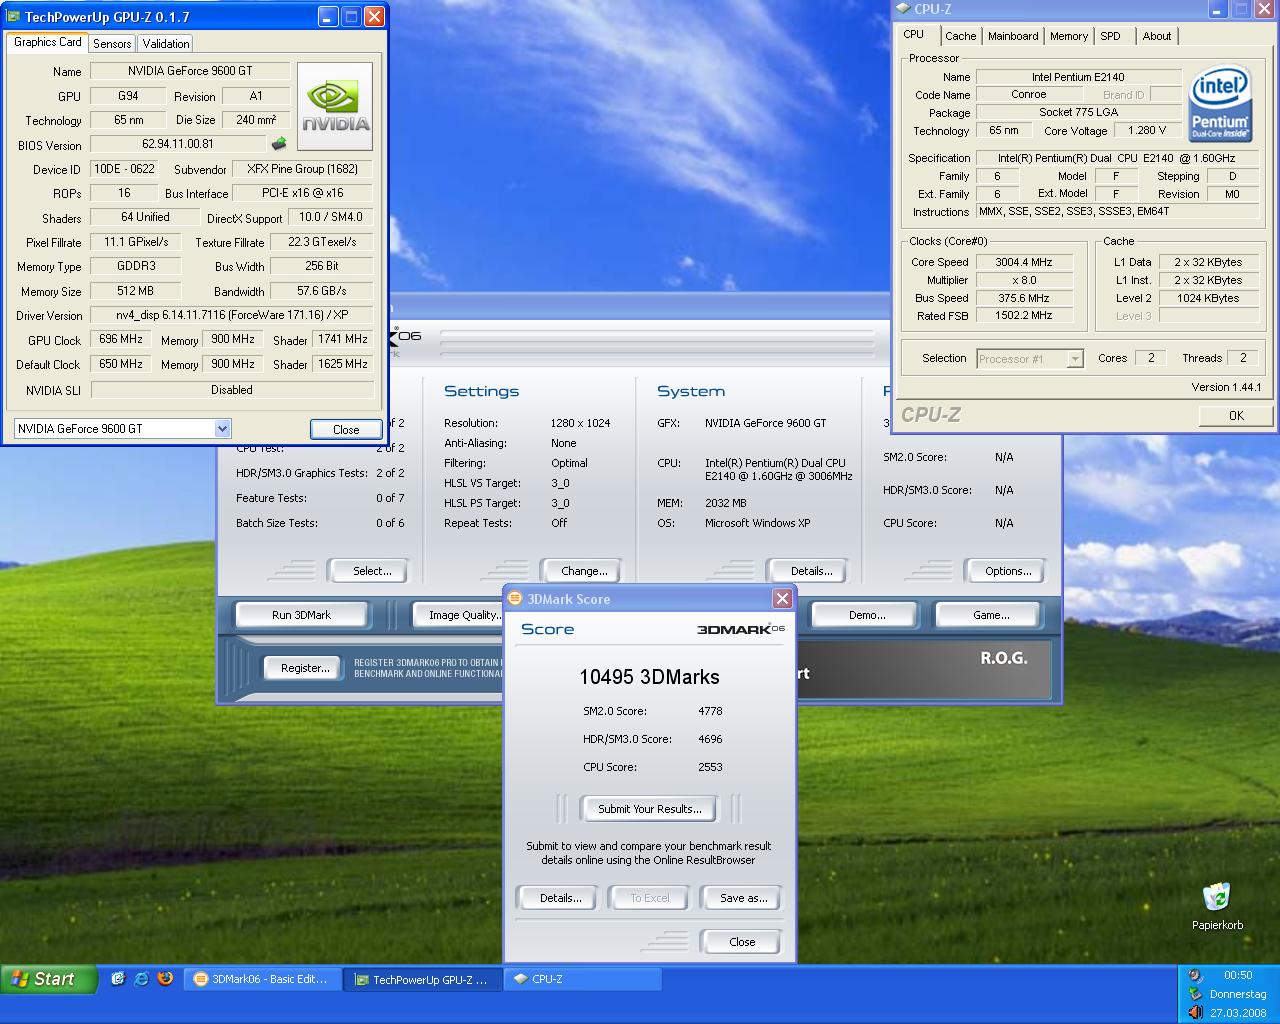Open the SPD tab in CPU-Z
Image resolution: width=1280 pixels, height=1024 pixels.
pos(1110,36)
